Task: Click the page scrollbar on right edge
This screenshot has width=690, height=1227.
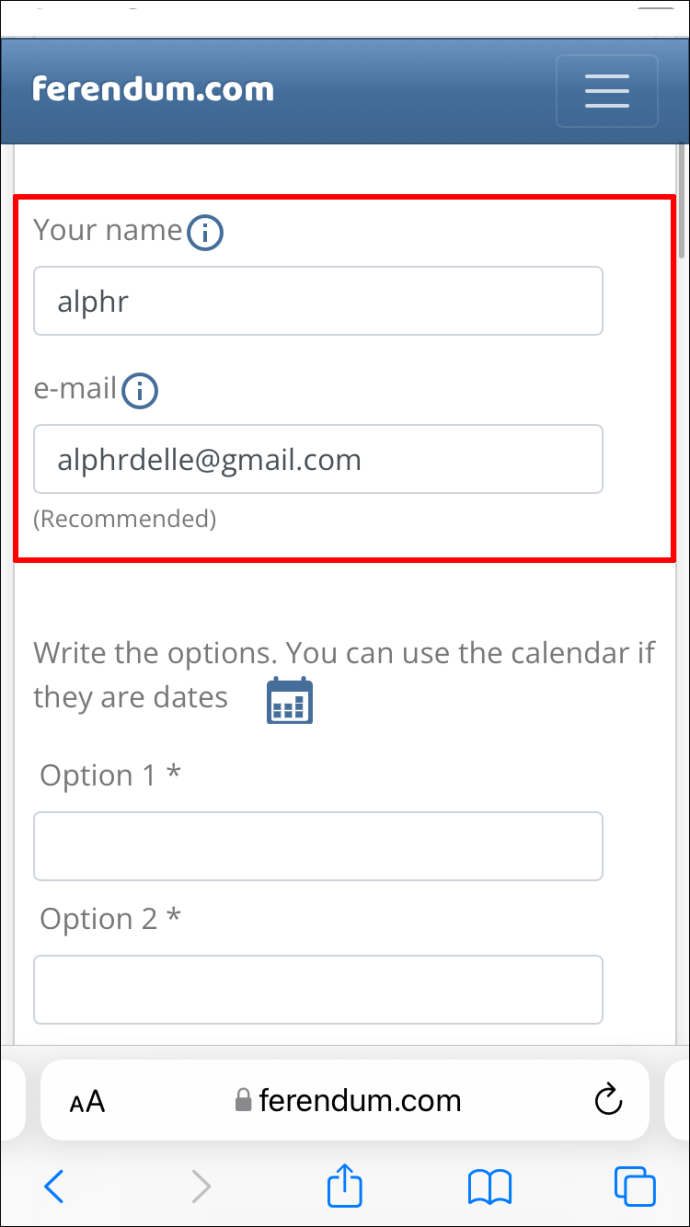Action: (682, 200)
